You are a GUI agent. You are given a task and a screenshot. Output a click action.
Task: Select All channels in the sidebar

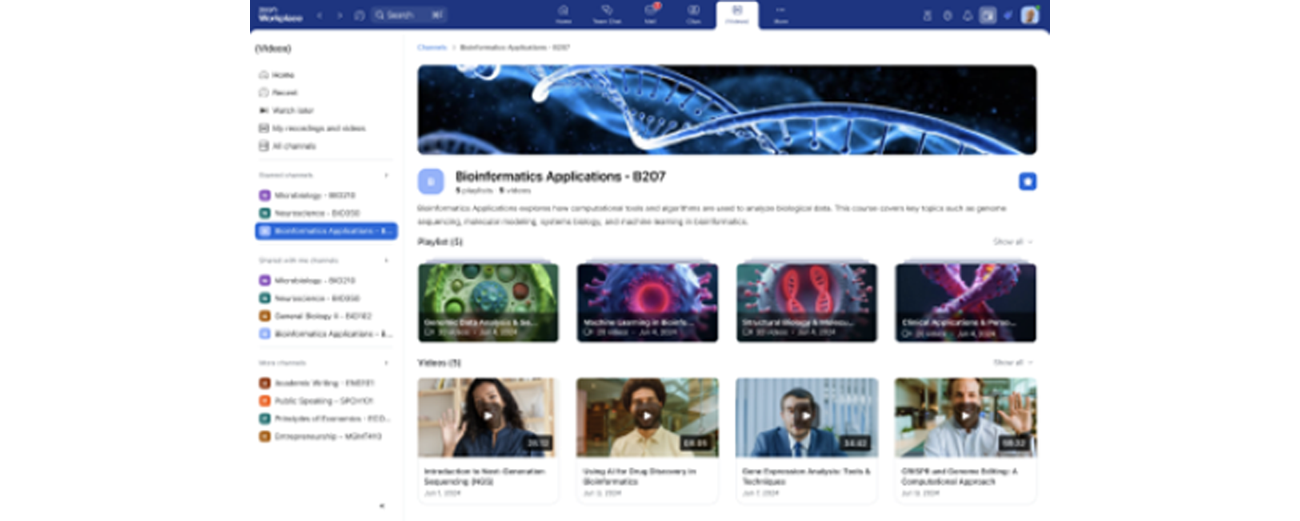(x=293, y=146)
